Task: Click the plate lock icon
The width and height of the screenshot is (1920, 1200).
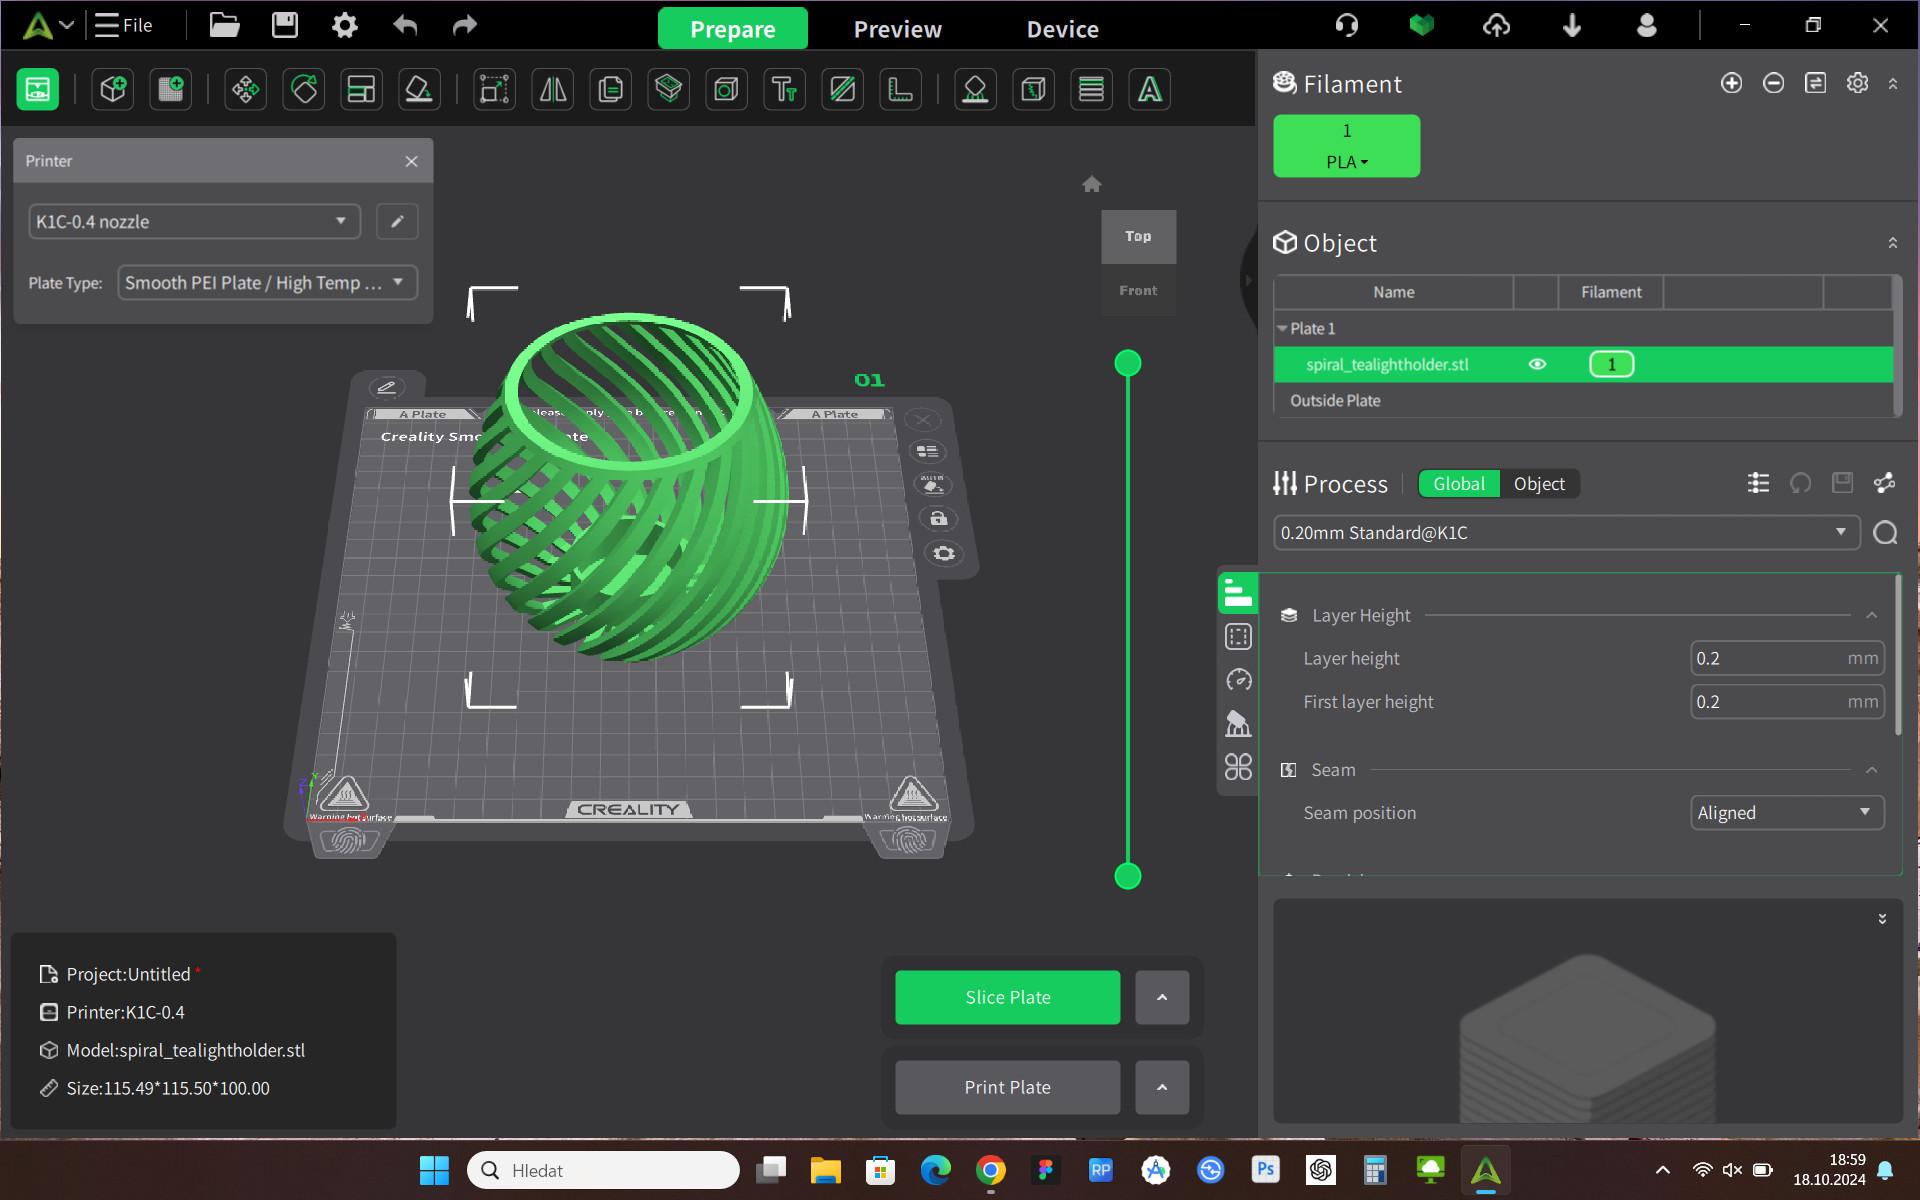Action: (938, 518)
